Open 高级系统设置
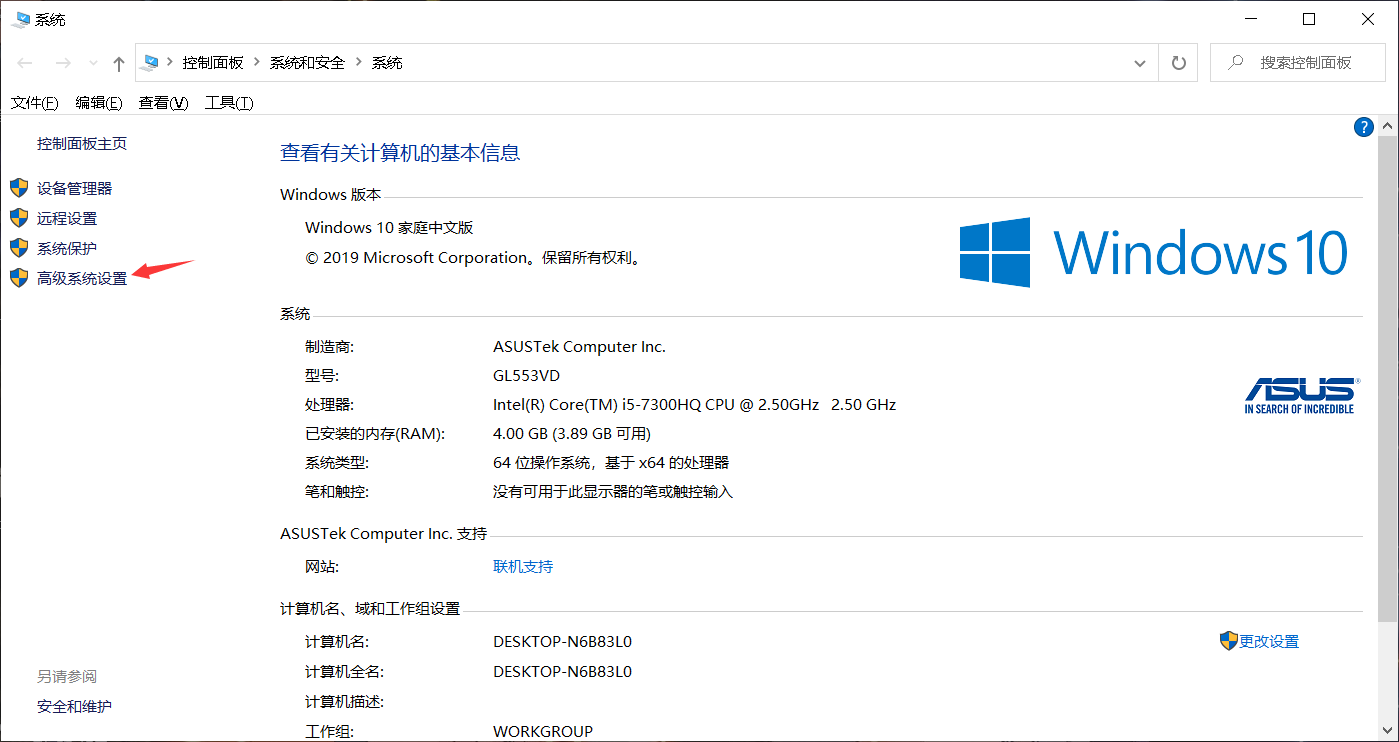 pos(82,278)
